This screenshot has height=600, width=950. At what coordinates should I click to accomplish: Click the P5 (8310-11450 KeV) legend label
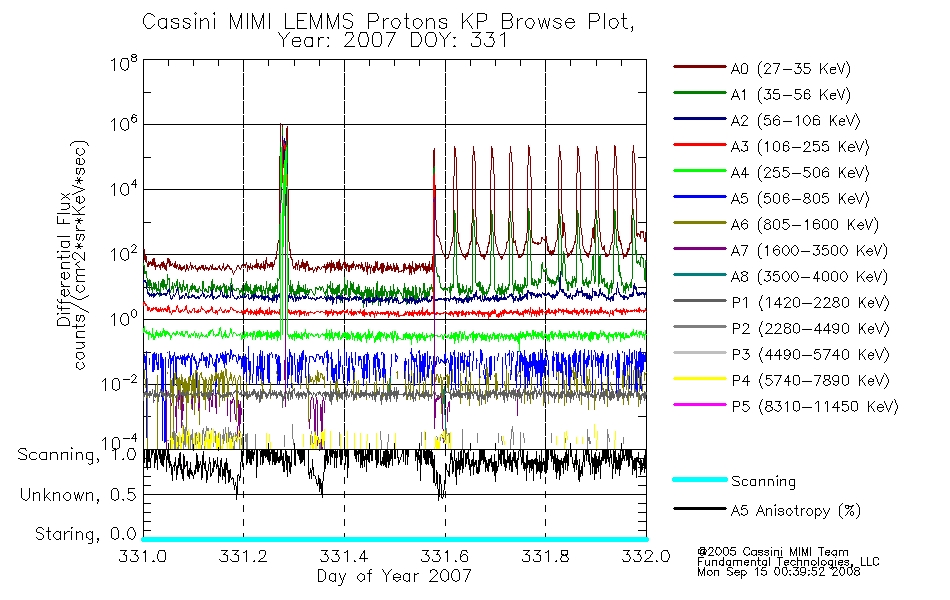815,407
